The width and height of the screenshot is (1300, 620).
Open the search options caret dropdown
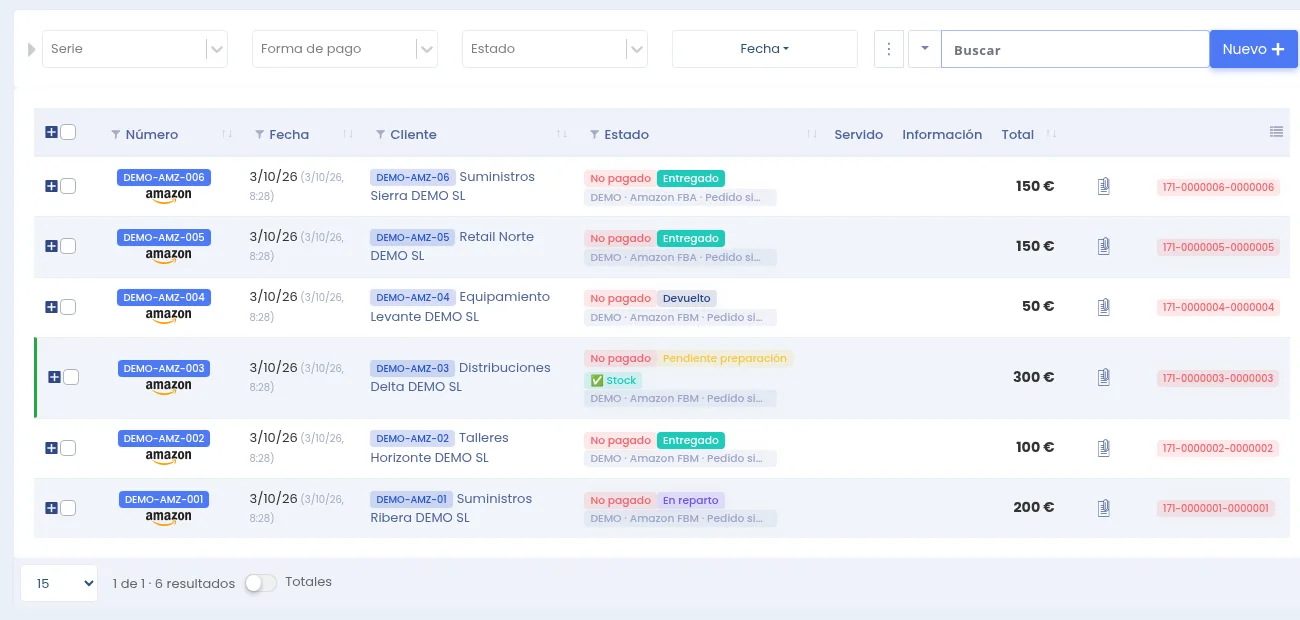(924, 49)
